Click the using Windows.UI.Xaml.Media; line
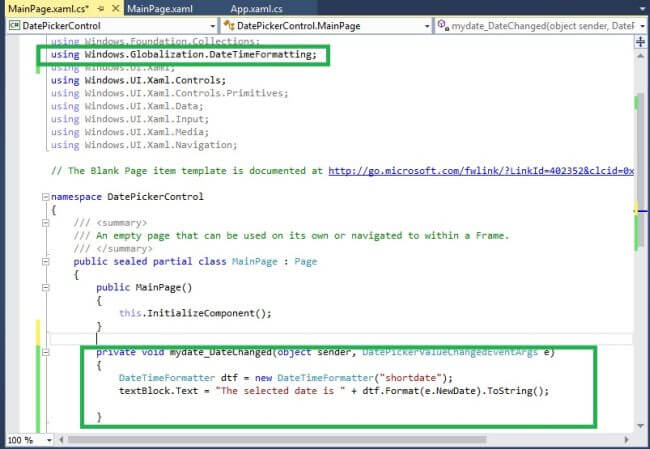 (x=130, y=132)
